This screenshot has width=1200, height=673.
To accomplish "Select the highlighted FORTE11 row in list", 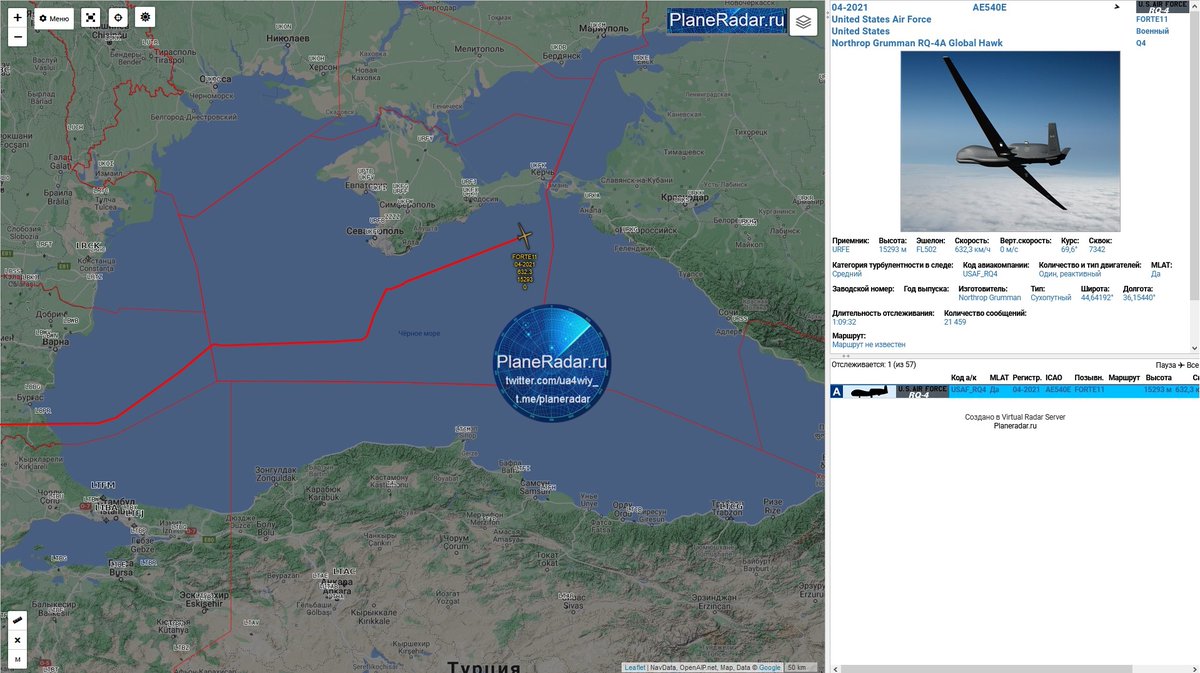I will click(x=1000, y=393).
